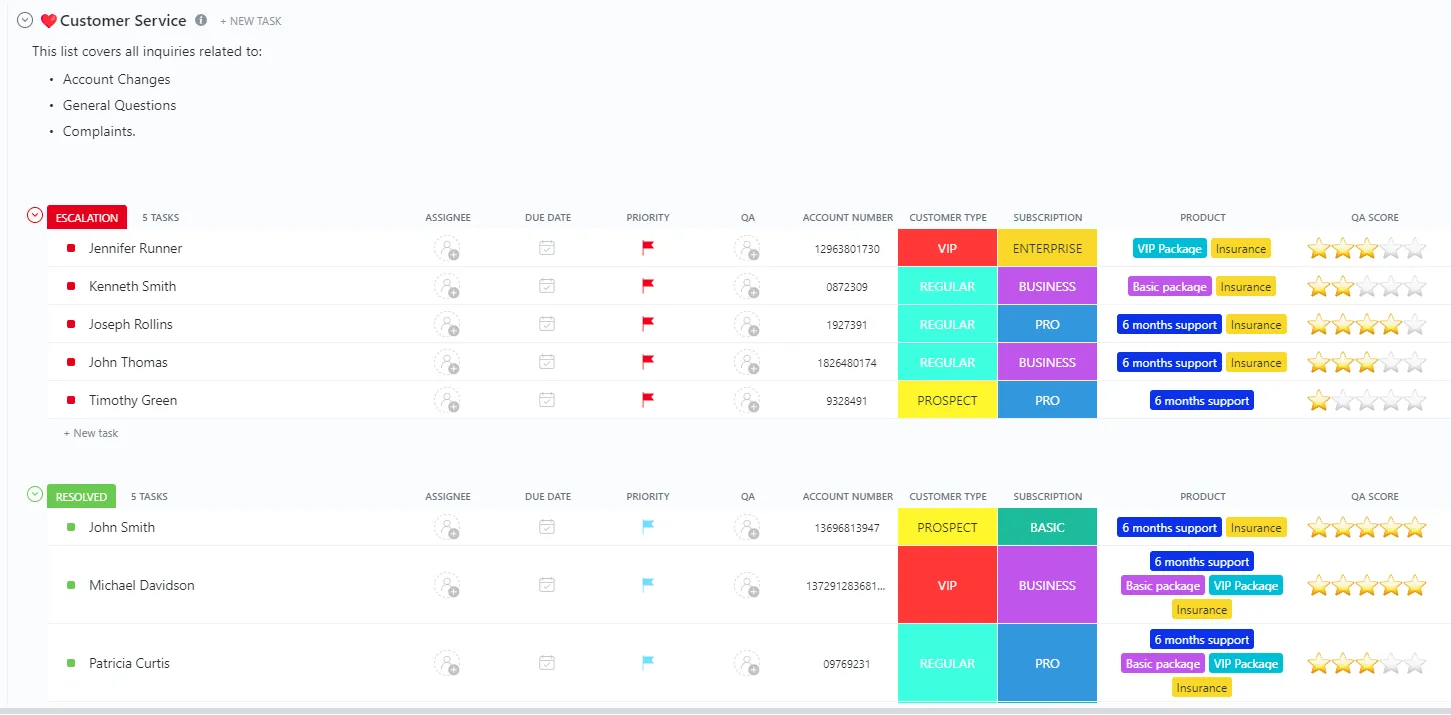Image resolution: width=1451 pixels, height=715 pixels.
Task: Sort by Account Number column header
Action: coord(848,217)
